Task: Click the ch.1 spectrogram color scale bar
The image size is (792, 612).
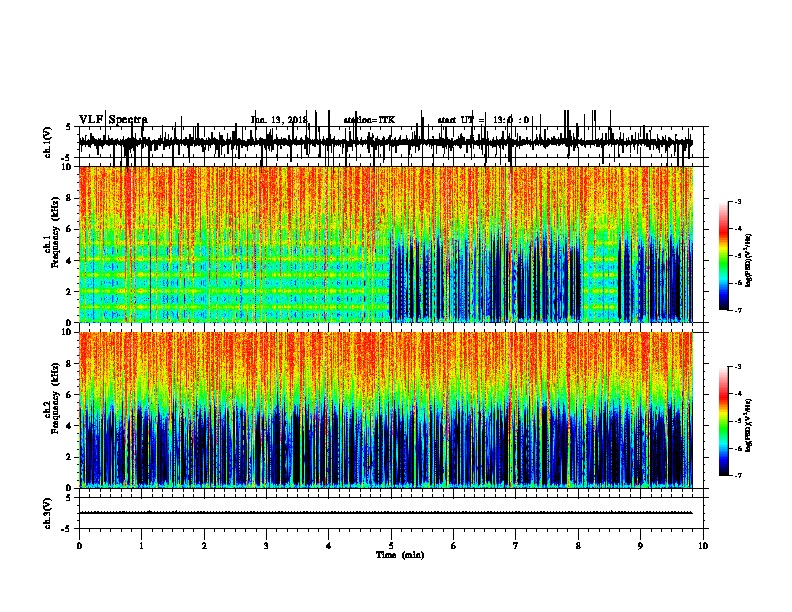Action: [x=724, y=256]
